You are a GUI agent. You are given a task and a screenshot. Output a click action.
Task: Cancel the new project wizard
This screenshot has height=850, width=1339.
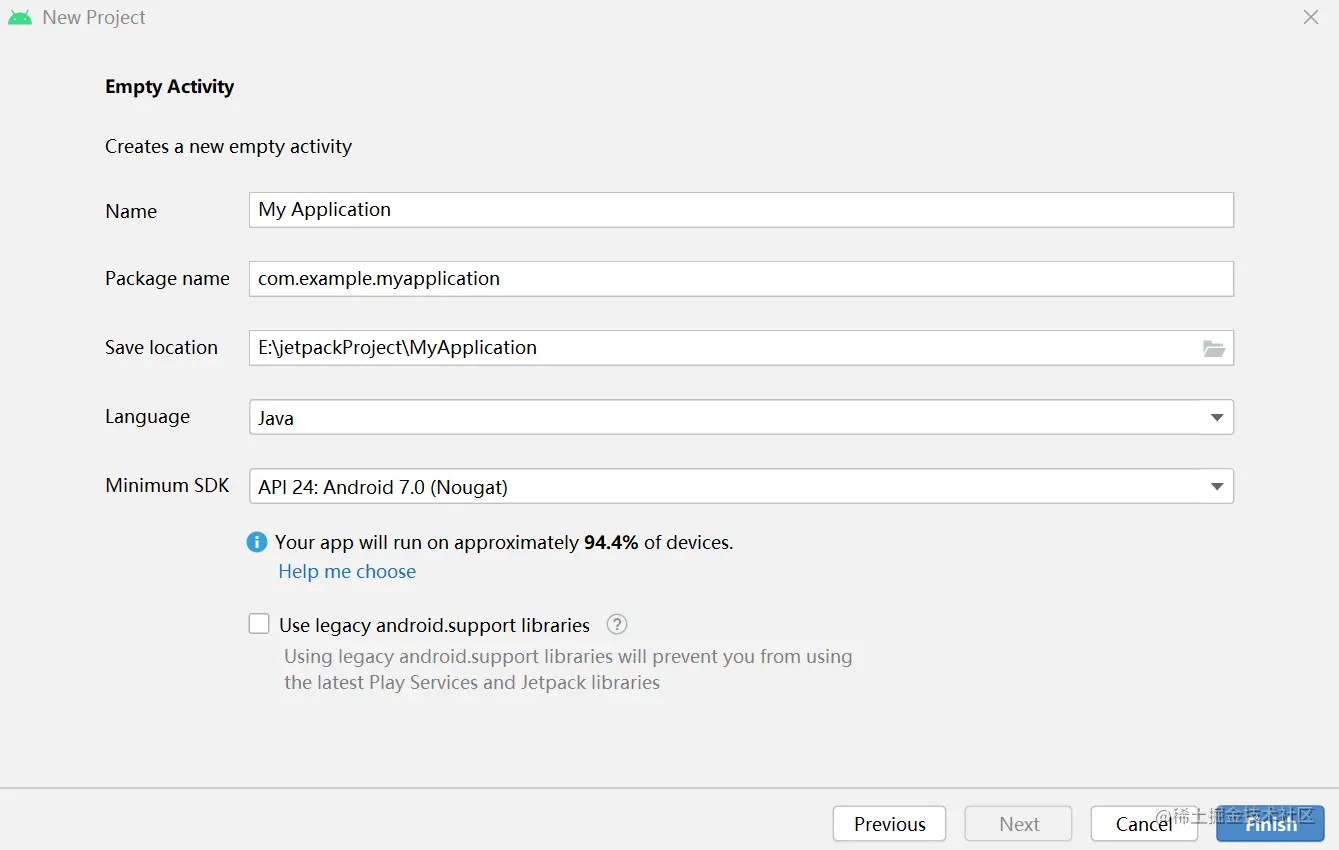pyautogui.click(x=1143, y=824)
